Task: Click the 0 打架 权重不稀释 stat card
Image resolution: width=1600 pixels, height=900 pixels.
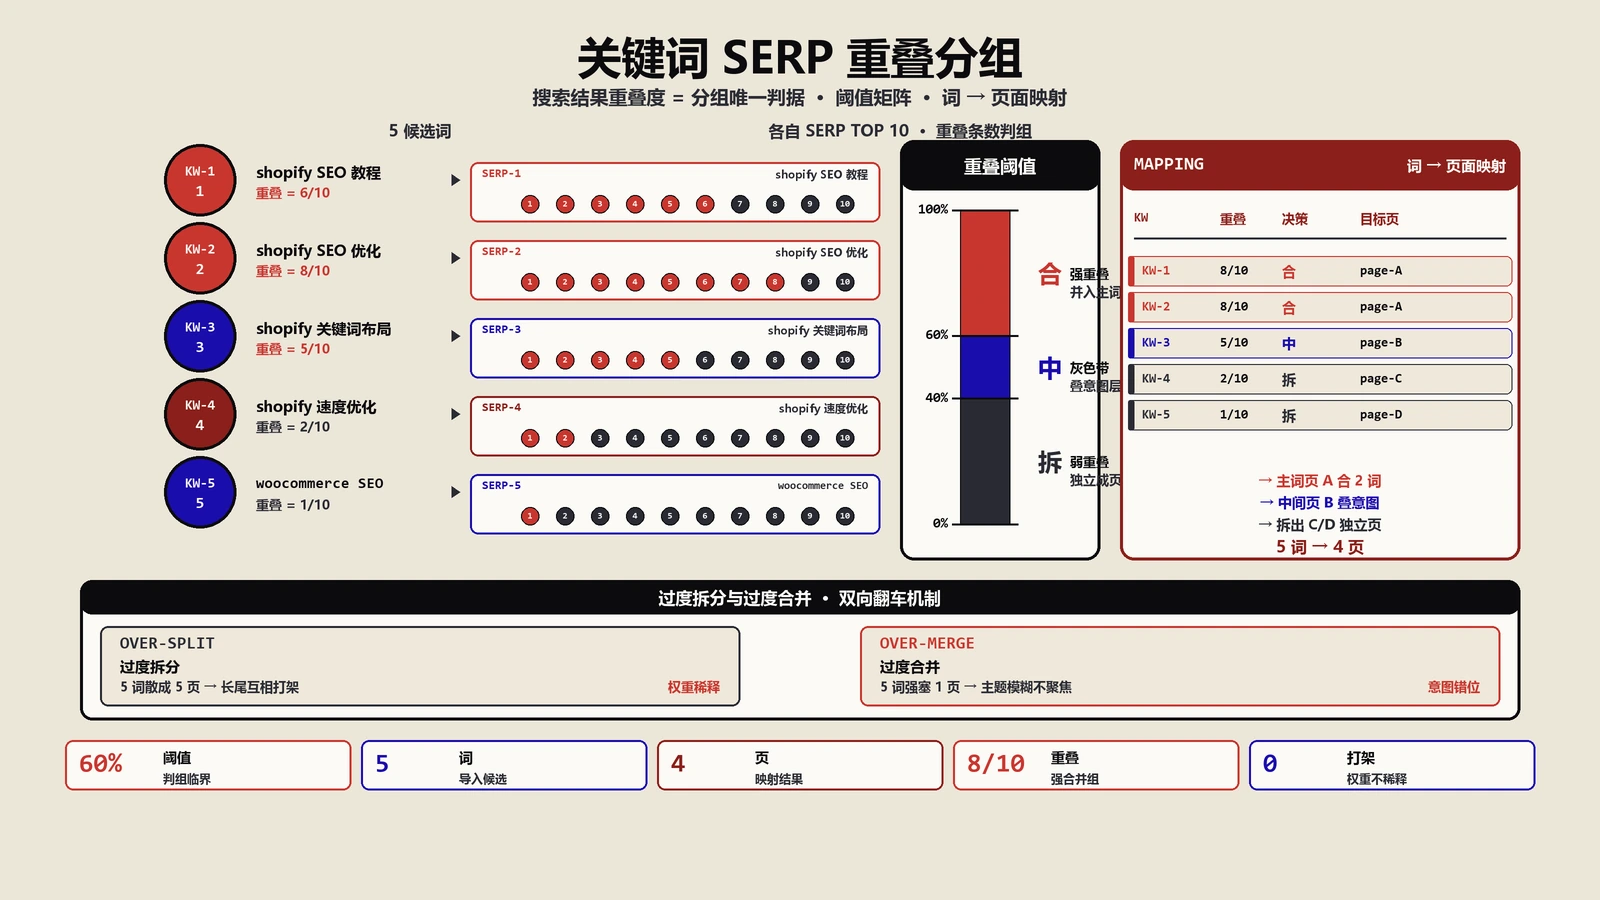Action: pyautogui.click(x=1392, y=765)
